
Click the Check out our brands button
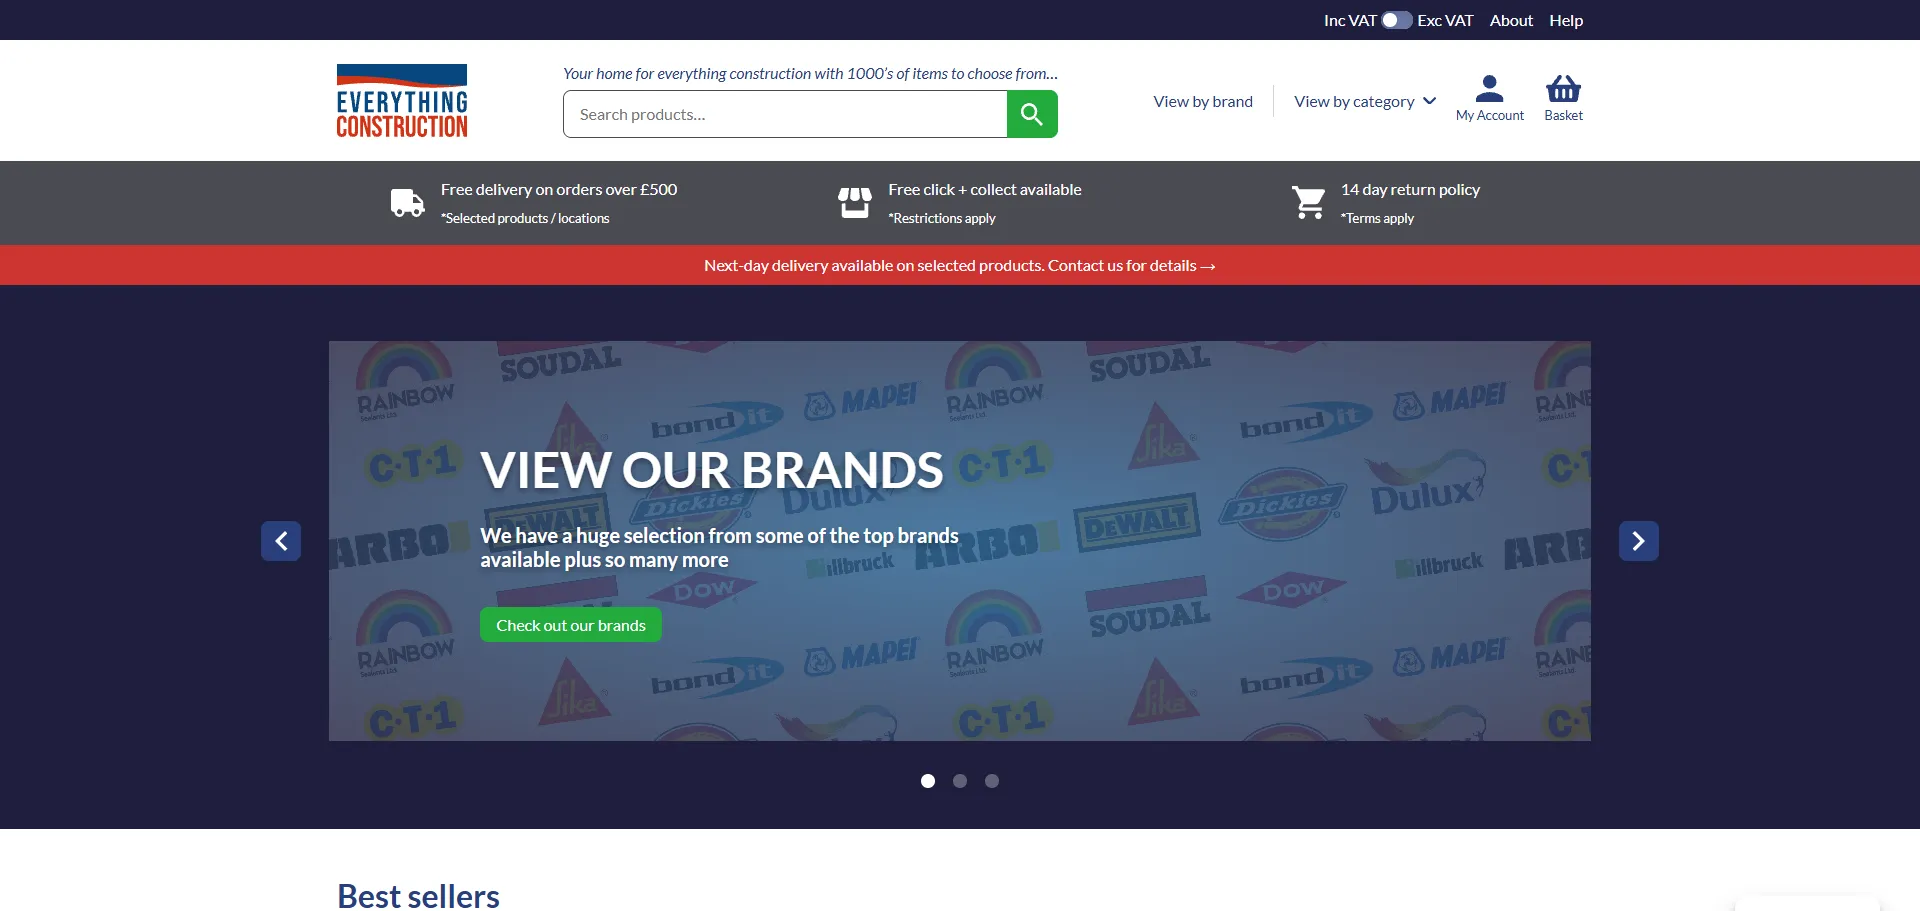(x=571, y=625)
